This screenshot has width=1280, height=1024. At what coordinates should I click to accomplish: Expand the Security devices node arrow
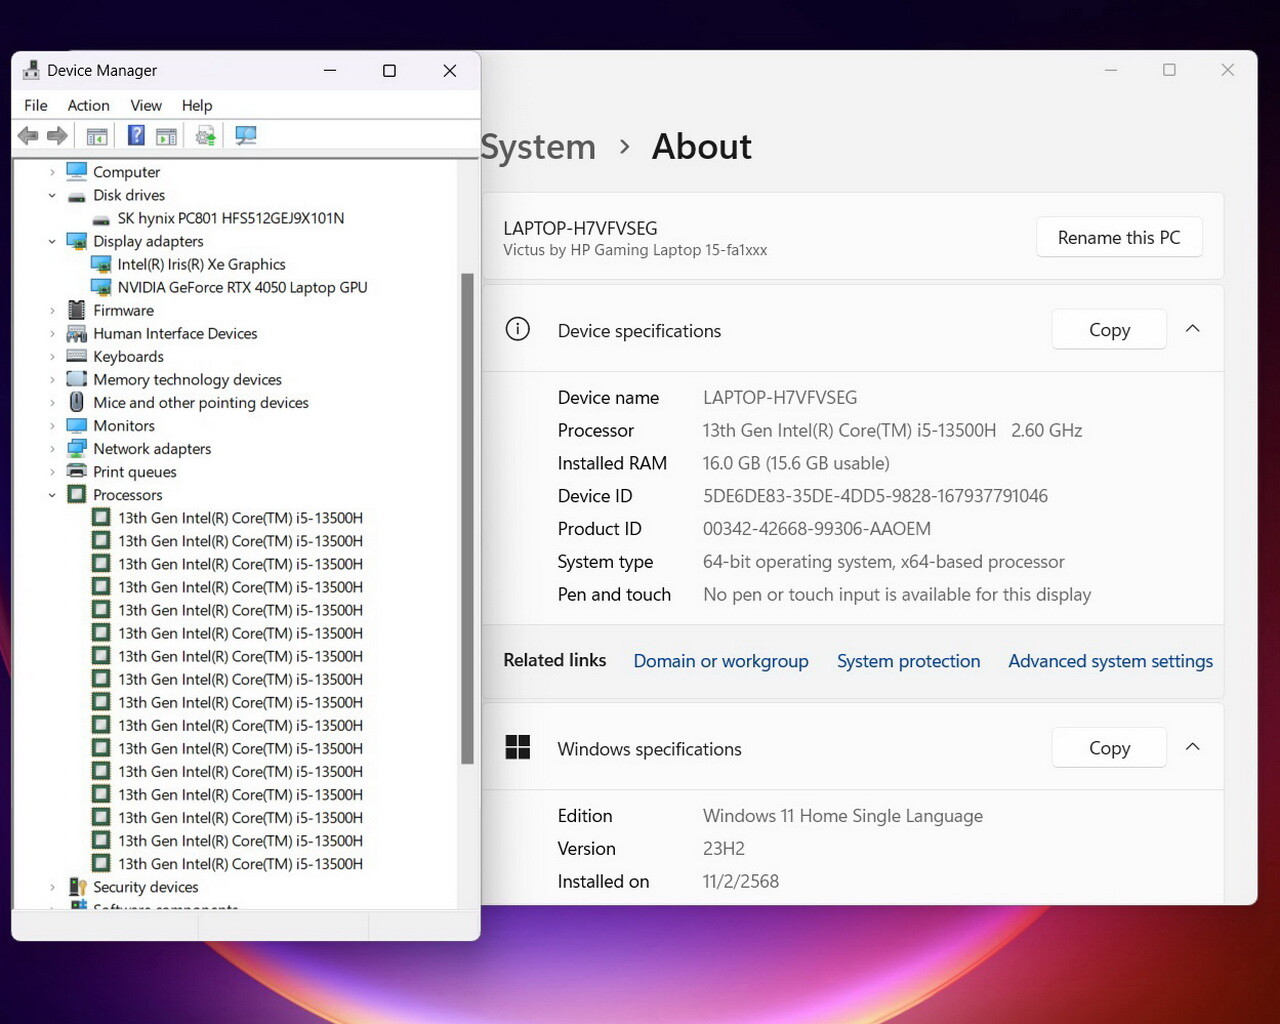tap(52, 887)
